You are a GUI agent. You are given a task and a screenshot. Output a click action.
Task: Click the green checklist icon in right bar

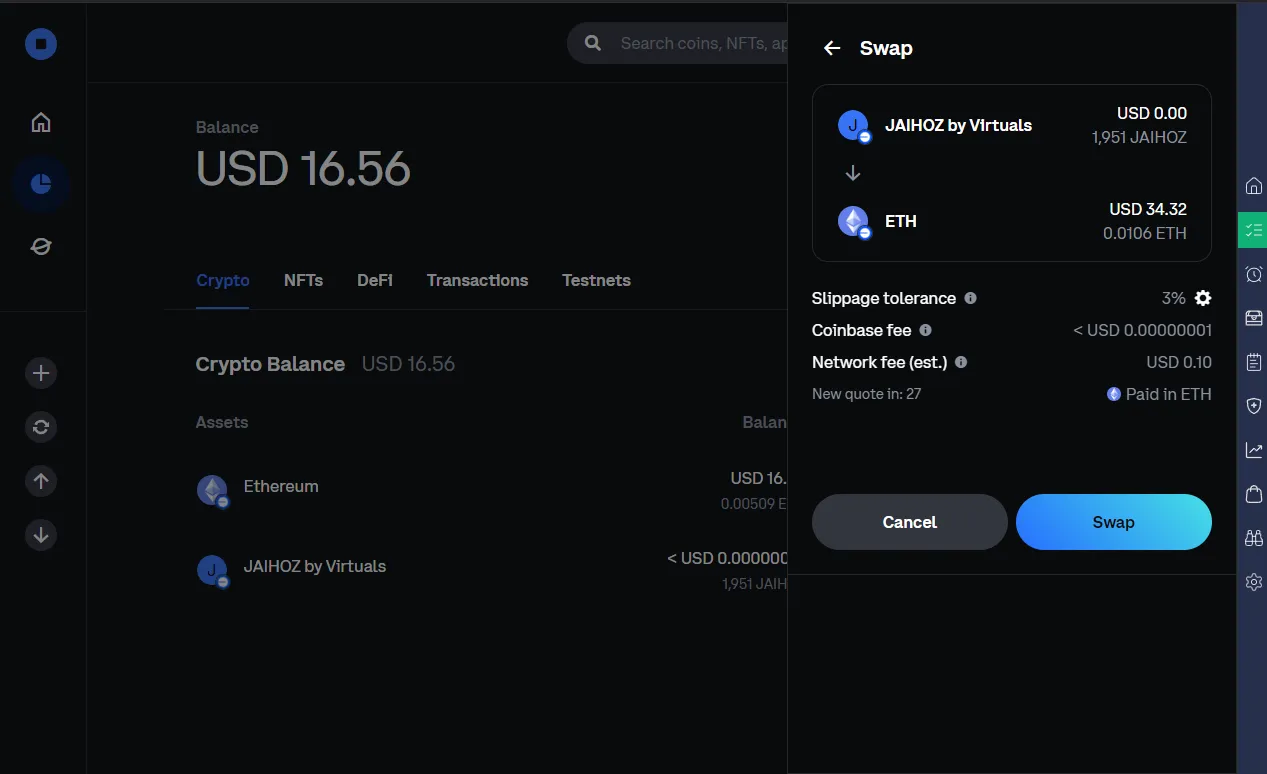[x=1253, y=230]
